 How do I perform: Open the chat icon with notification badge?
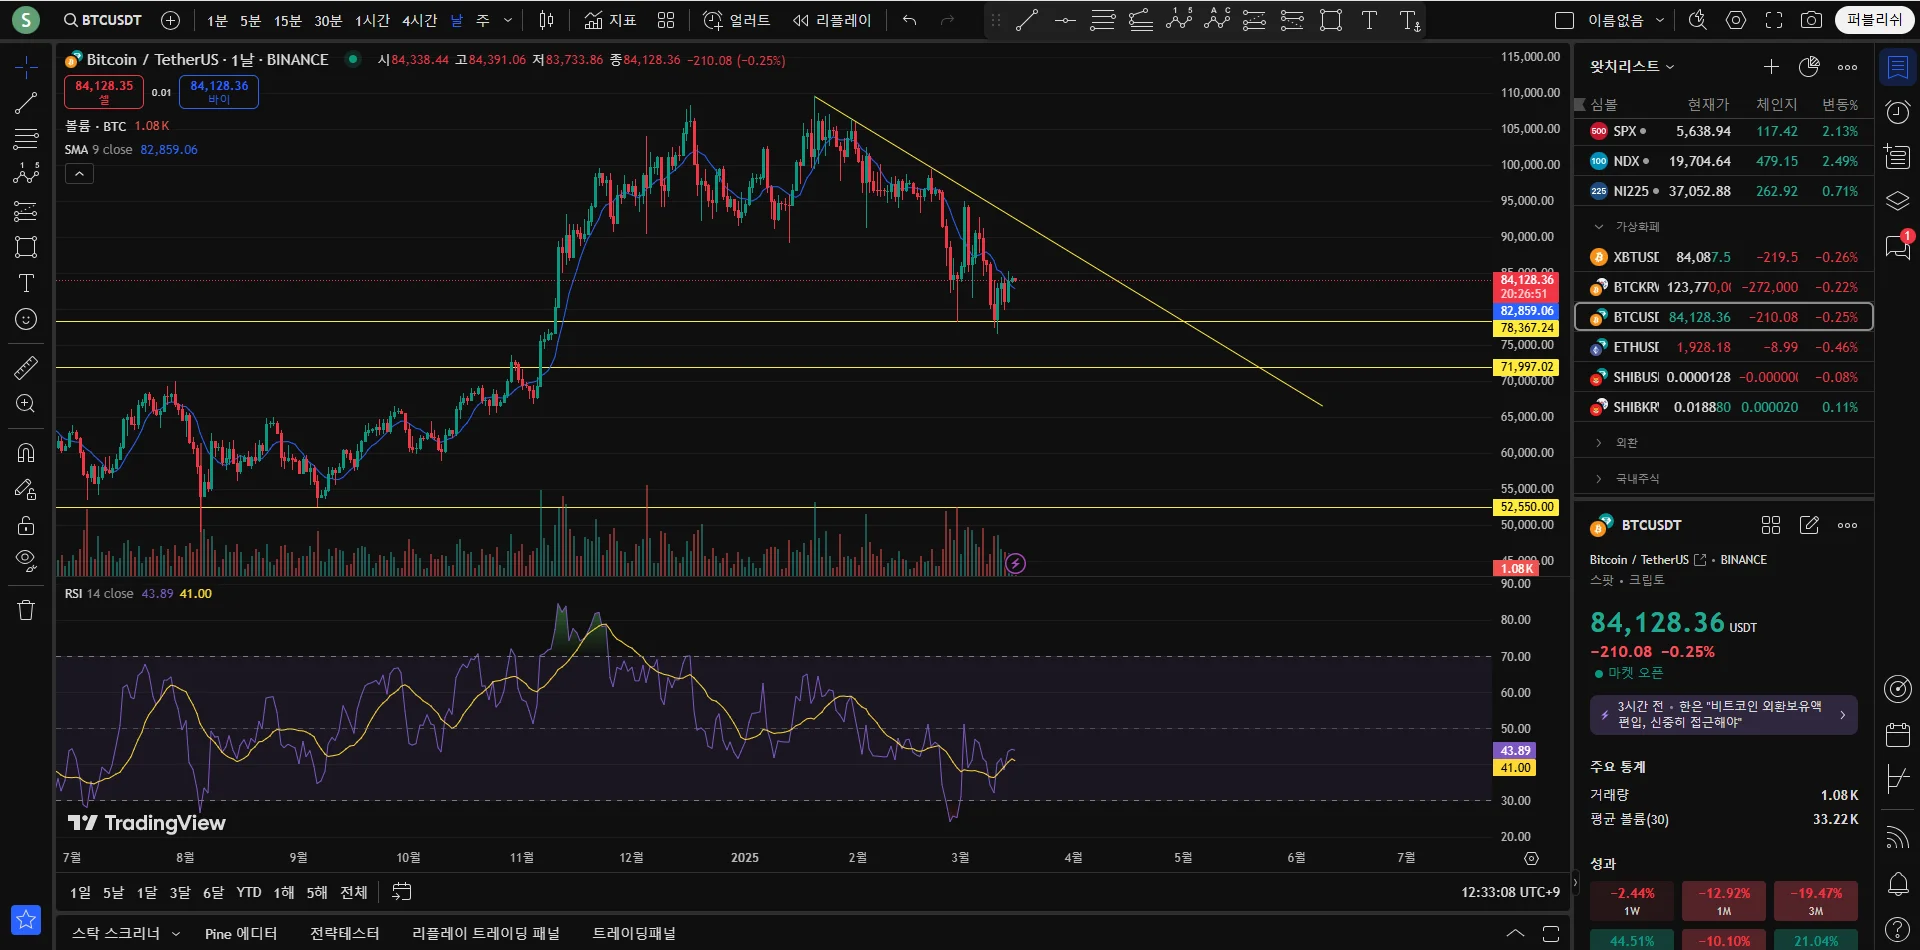point(1897,245)
